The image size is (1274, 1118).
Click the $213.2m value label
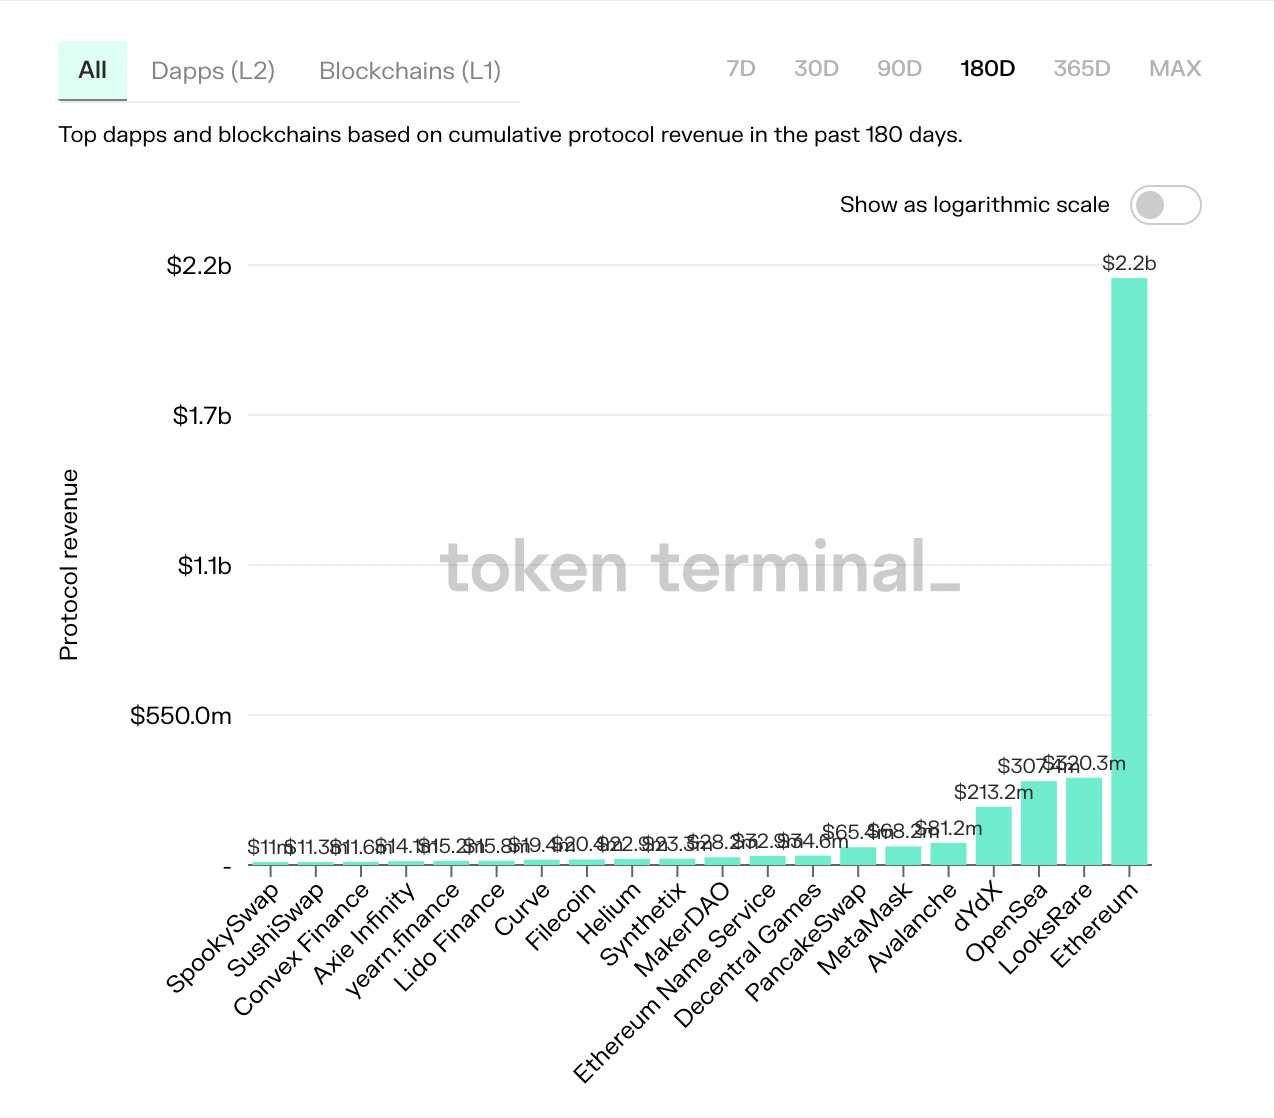pos(993,792)
